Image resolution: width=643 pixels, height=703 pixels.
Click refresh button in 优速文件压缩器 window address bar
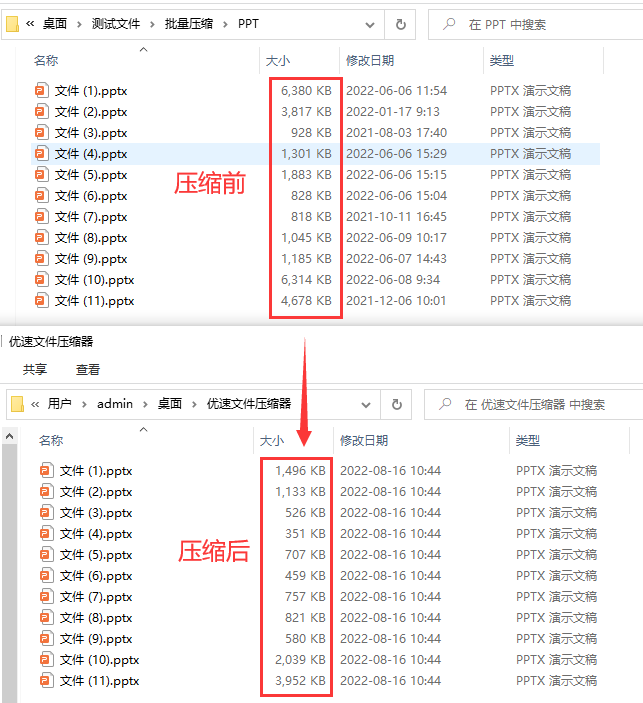[396, 404]
